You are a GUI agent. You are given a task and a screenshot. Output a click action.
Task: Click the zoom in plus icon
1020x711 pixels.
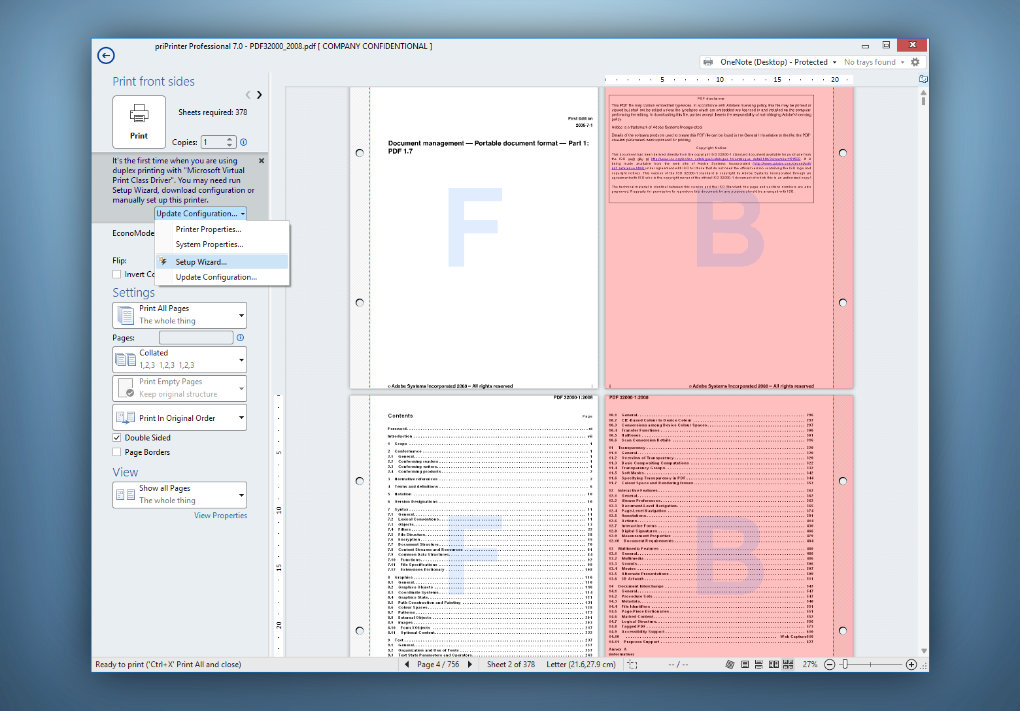(x=911, y=664)
